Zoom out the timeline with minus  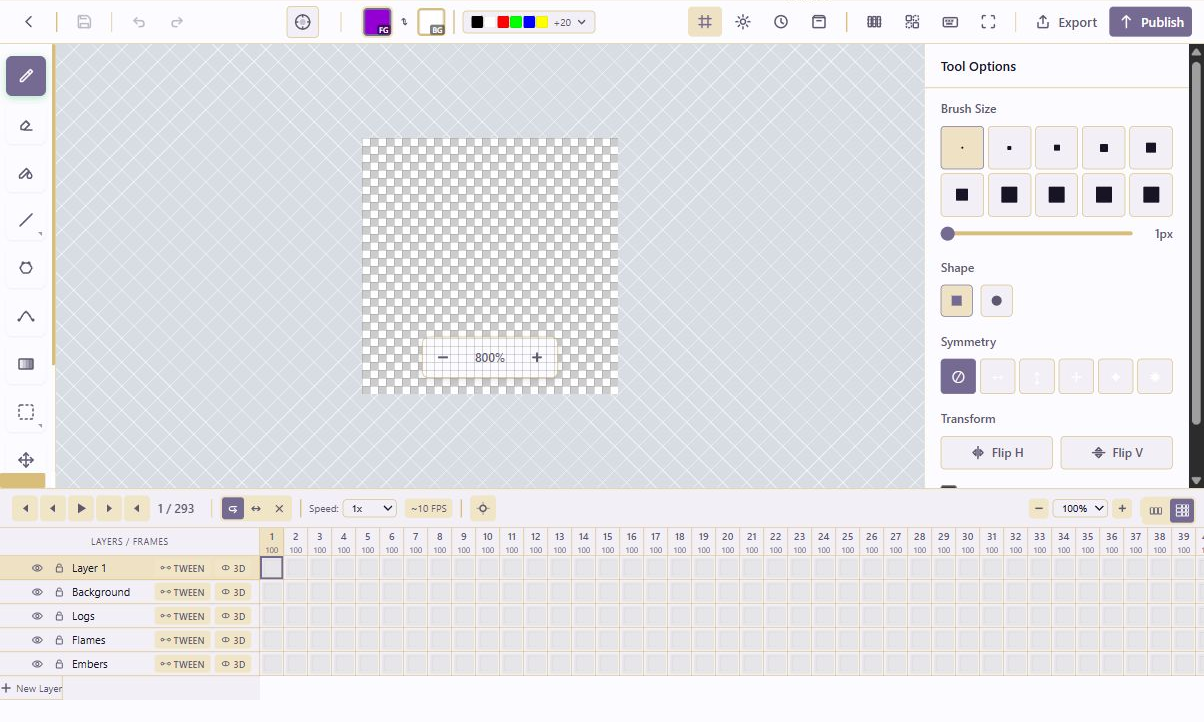(1039, 509)
